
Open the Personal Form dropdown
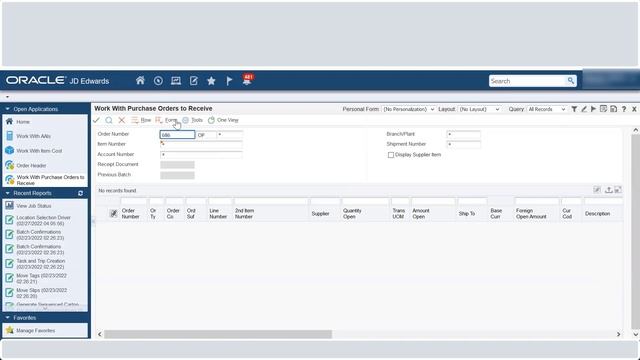(x=409, y=109)
